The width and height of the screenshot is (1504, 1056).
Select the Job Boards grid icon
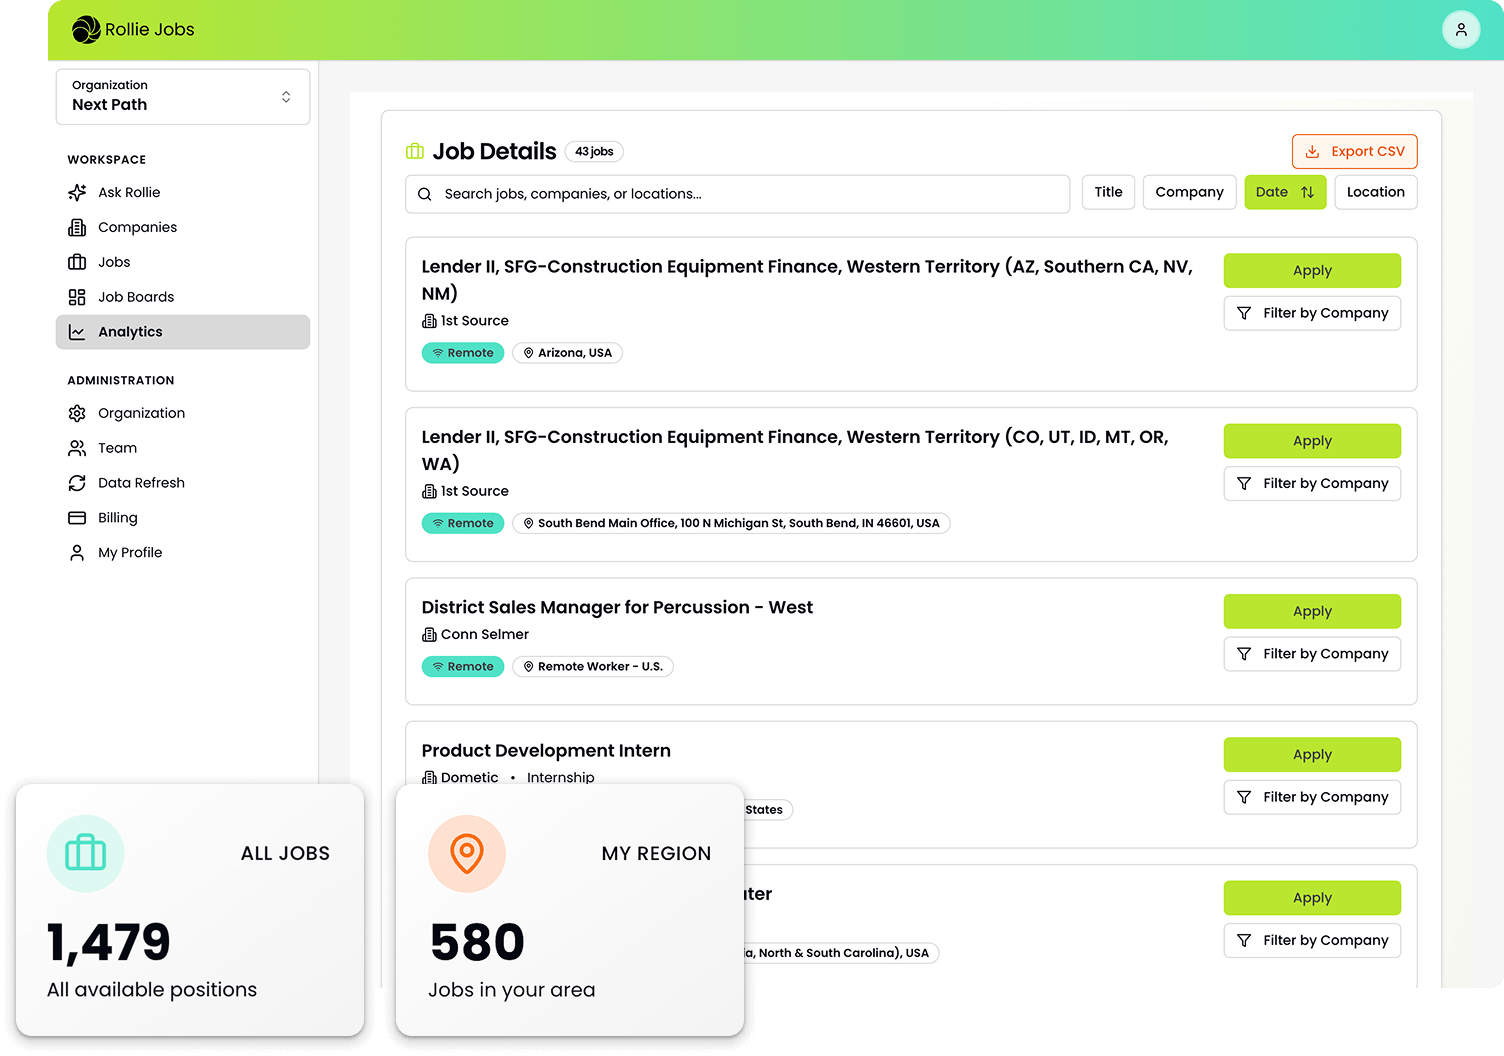(77, 296)
